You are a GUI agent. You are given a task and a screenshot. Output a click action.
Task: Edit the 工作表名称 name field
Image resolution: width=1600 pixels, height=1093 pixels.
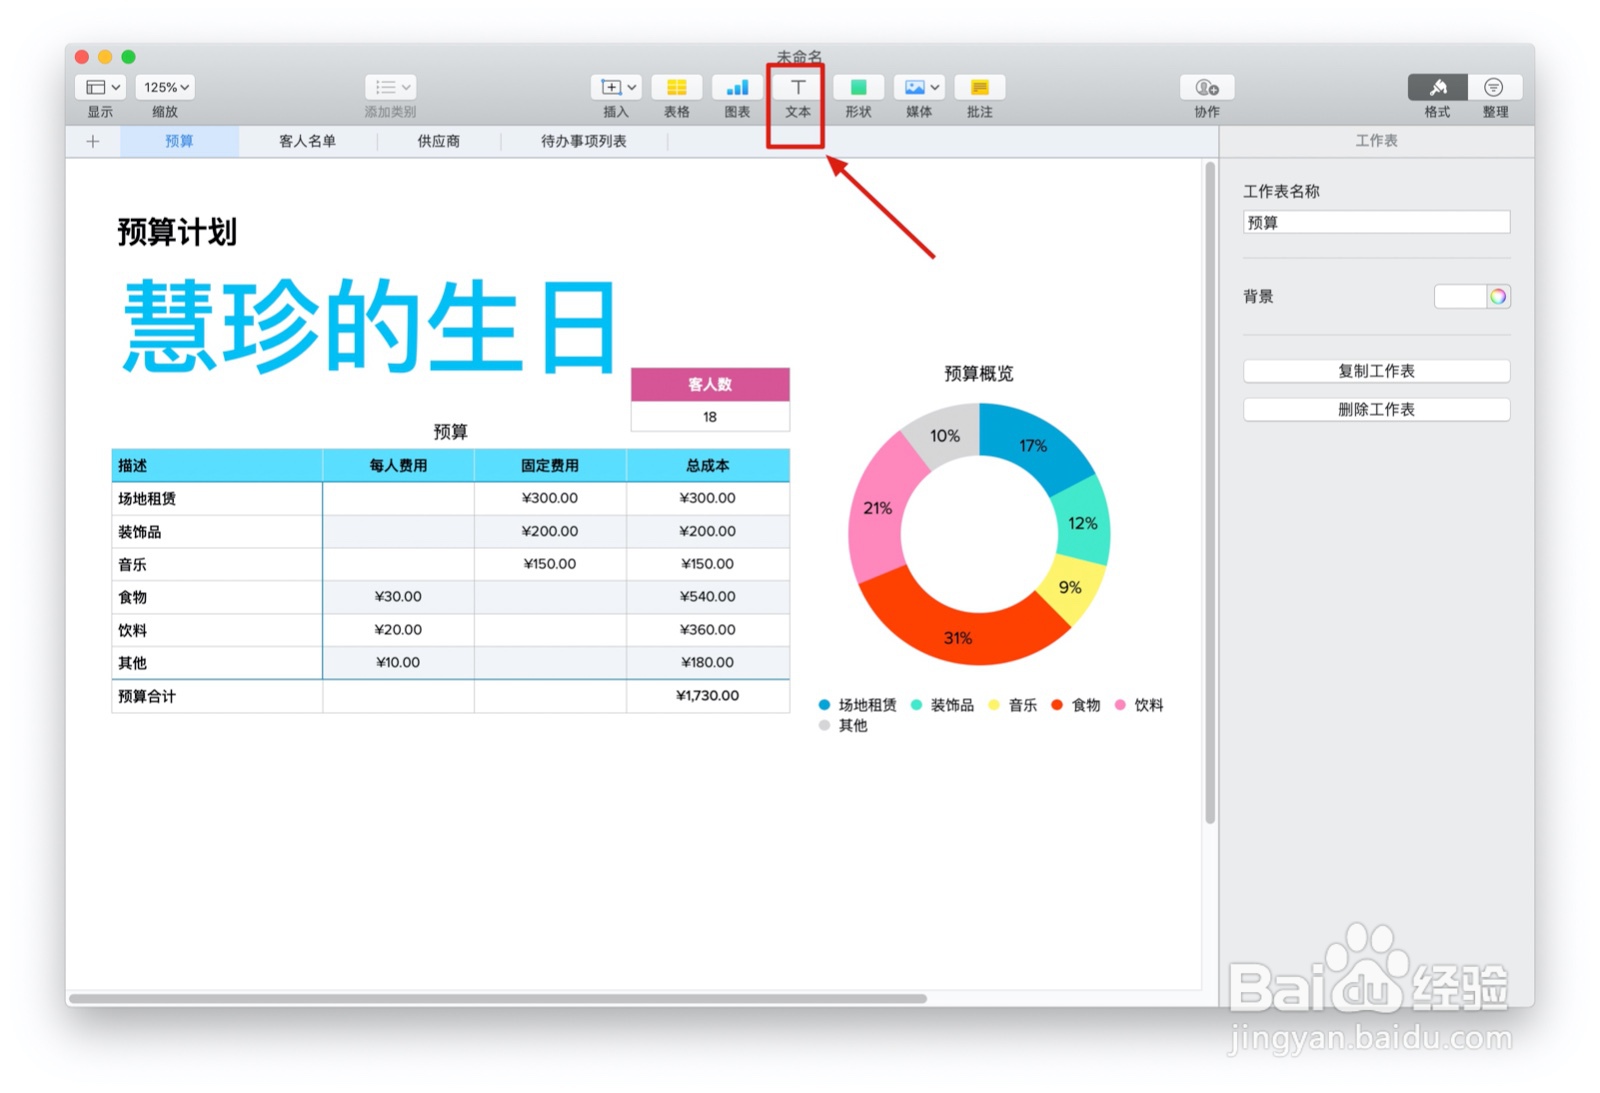(1376, 222)
